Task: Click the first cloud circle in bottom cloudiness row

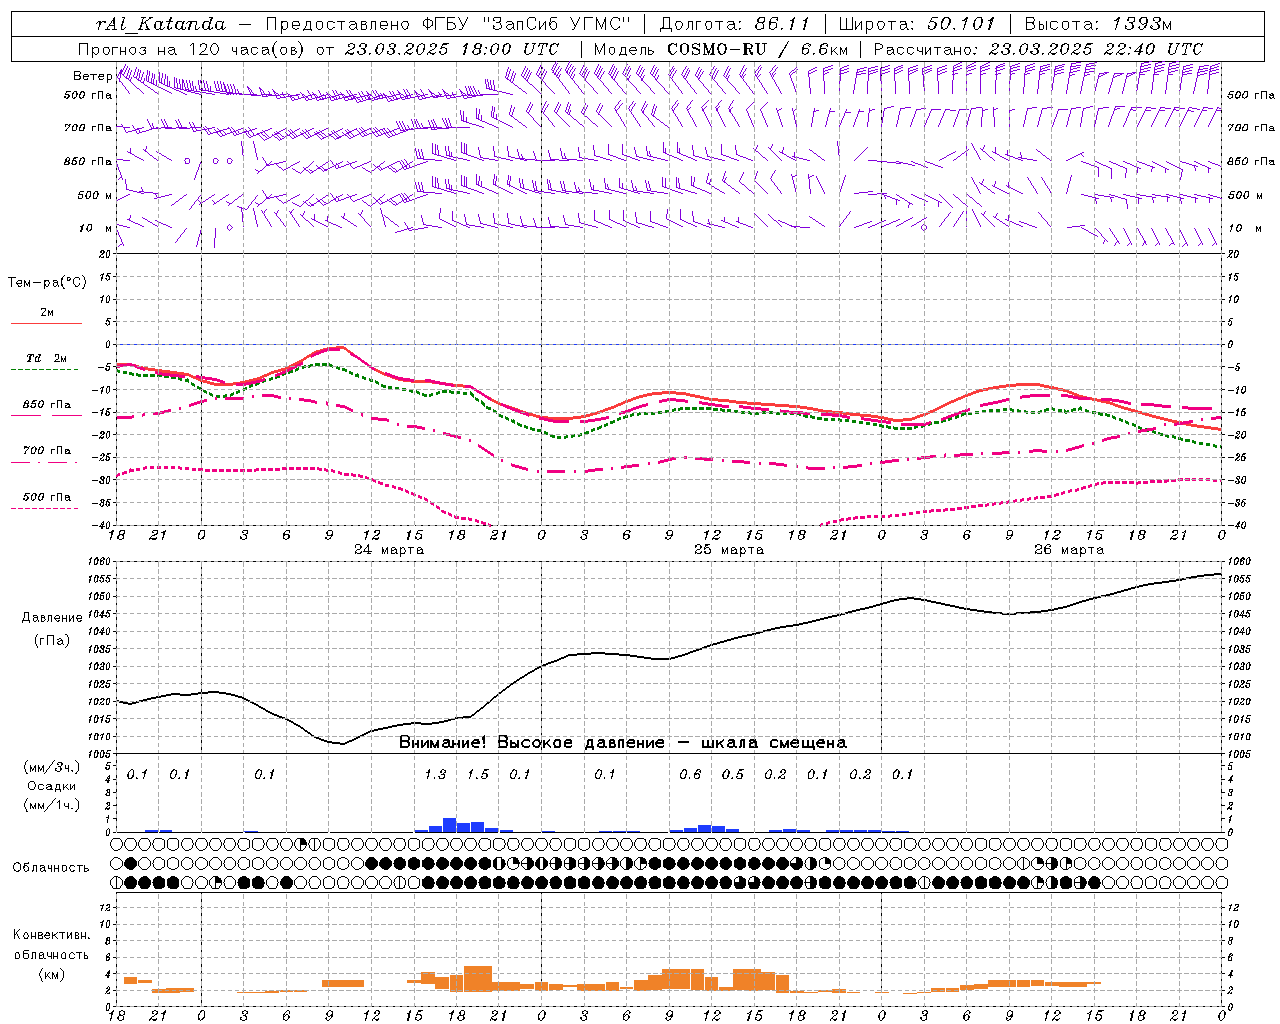Action: click(117, 883)
